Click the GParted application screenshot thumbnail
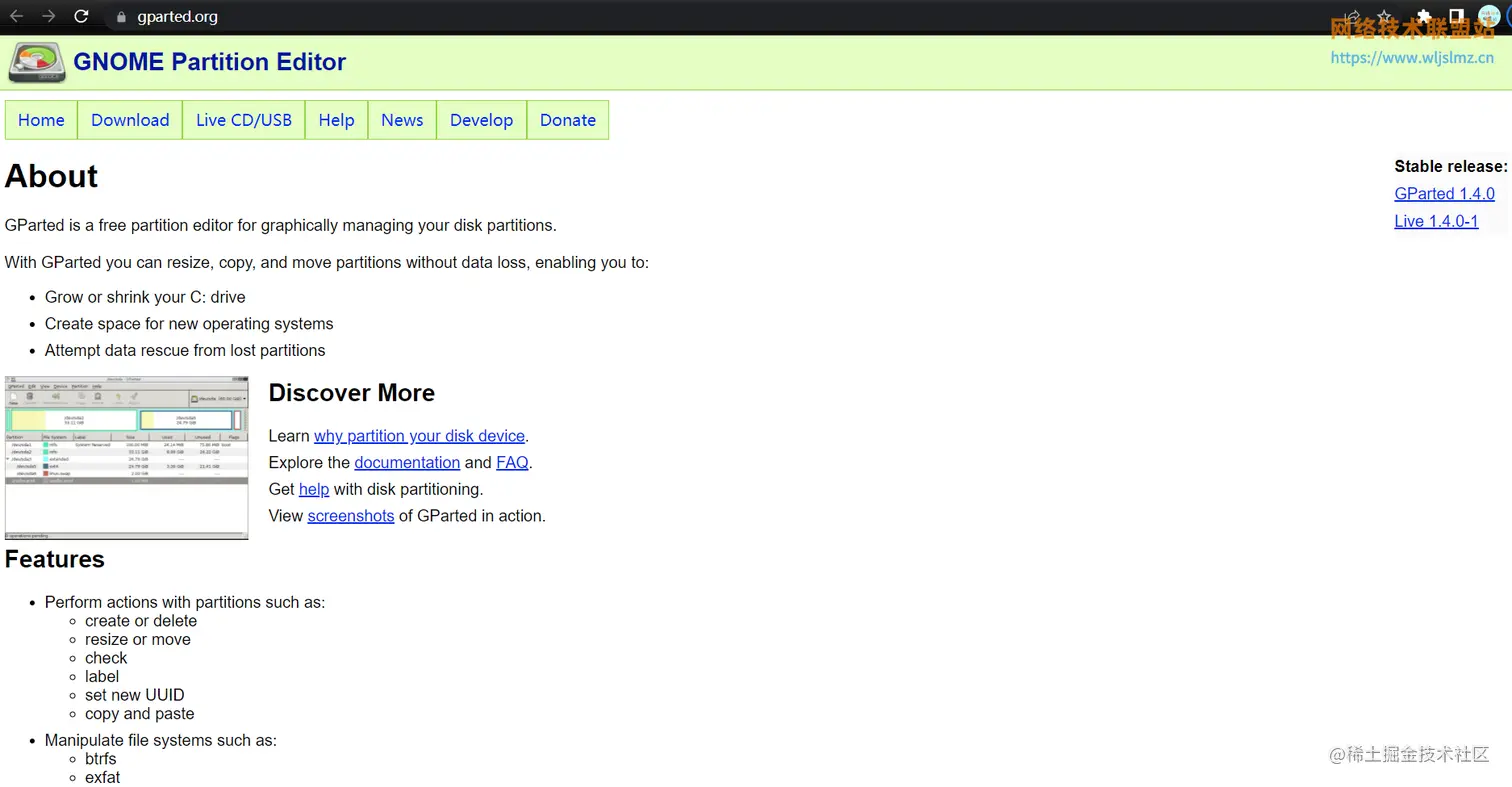The height and width of the screenshot is (787, 1512). click(x=126, y=458)
